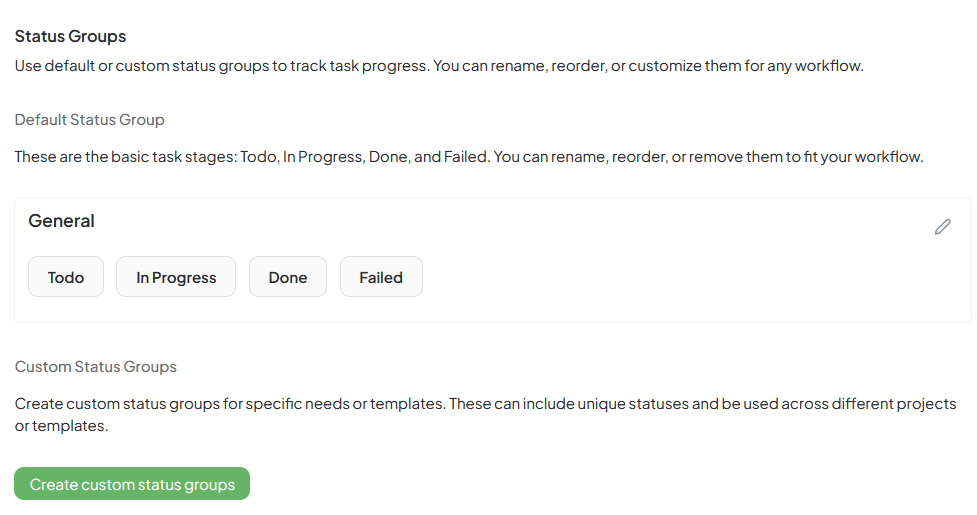Click the 'Create custom status groups for specific' sentence
Screen dimensions: 977x515
[x=485, y=404]
